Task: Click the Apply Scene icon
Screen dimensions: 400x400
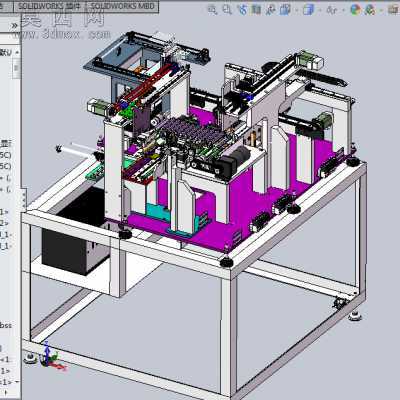Action: pyautogui.click(x=370, y=10)
